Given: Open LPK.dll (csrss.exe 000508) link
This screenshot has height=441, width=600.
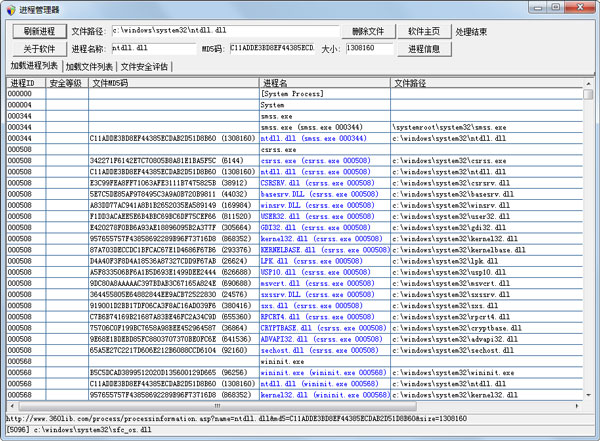Looking at the screenshot, I should tap(311, 261).
